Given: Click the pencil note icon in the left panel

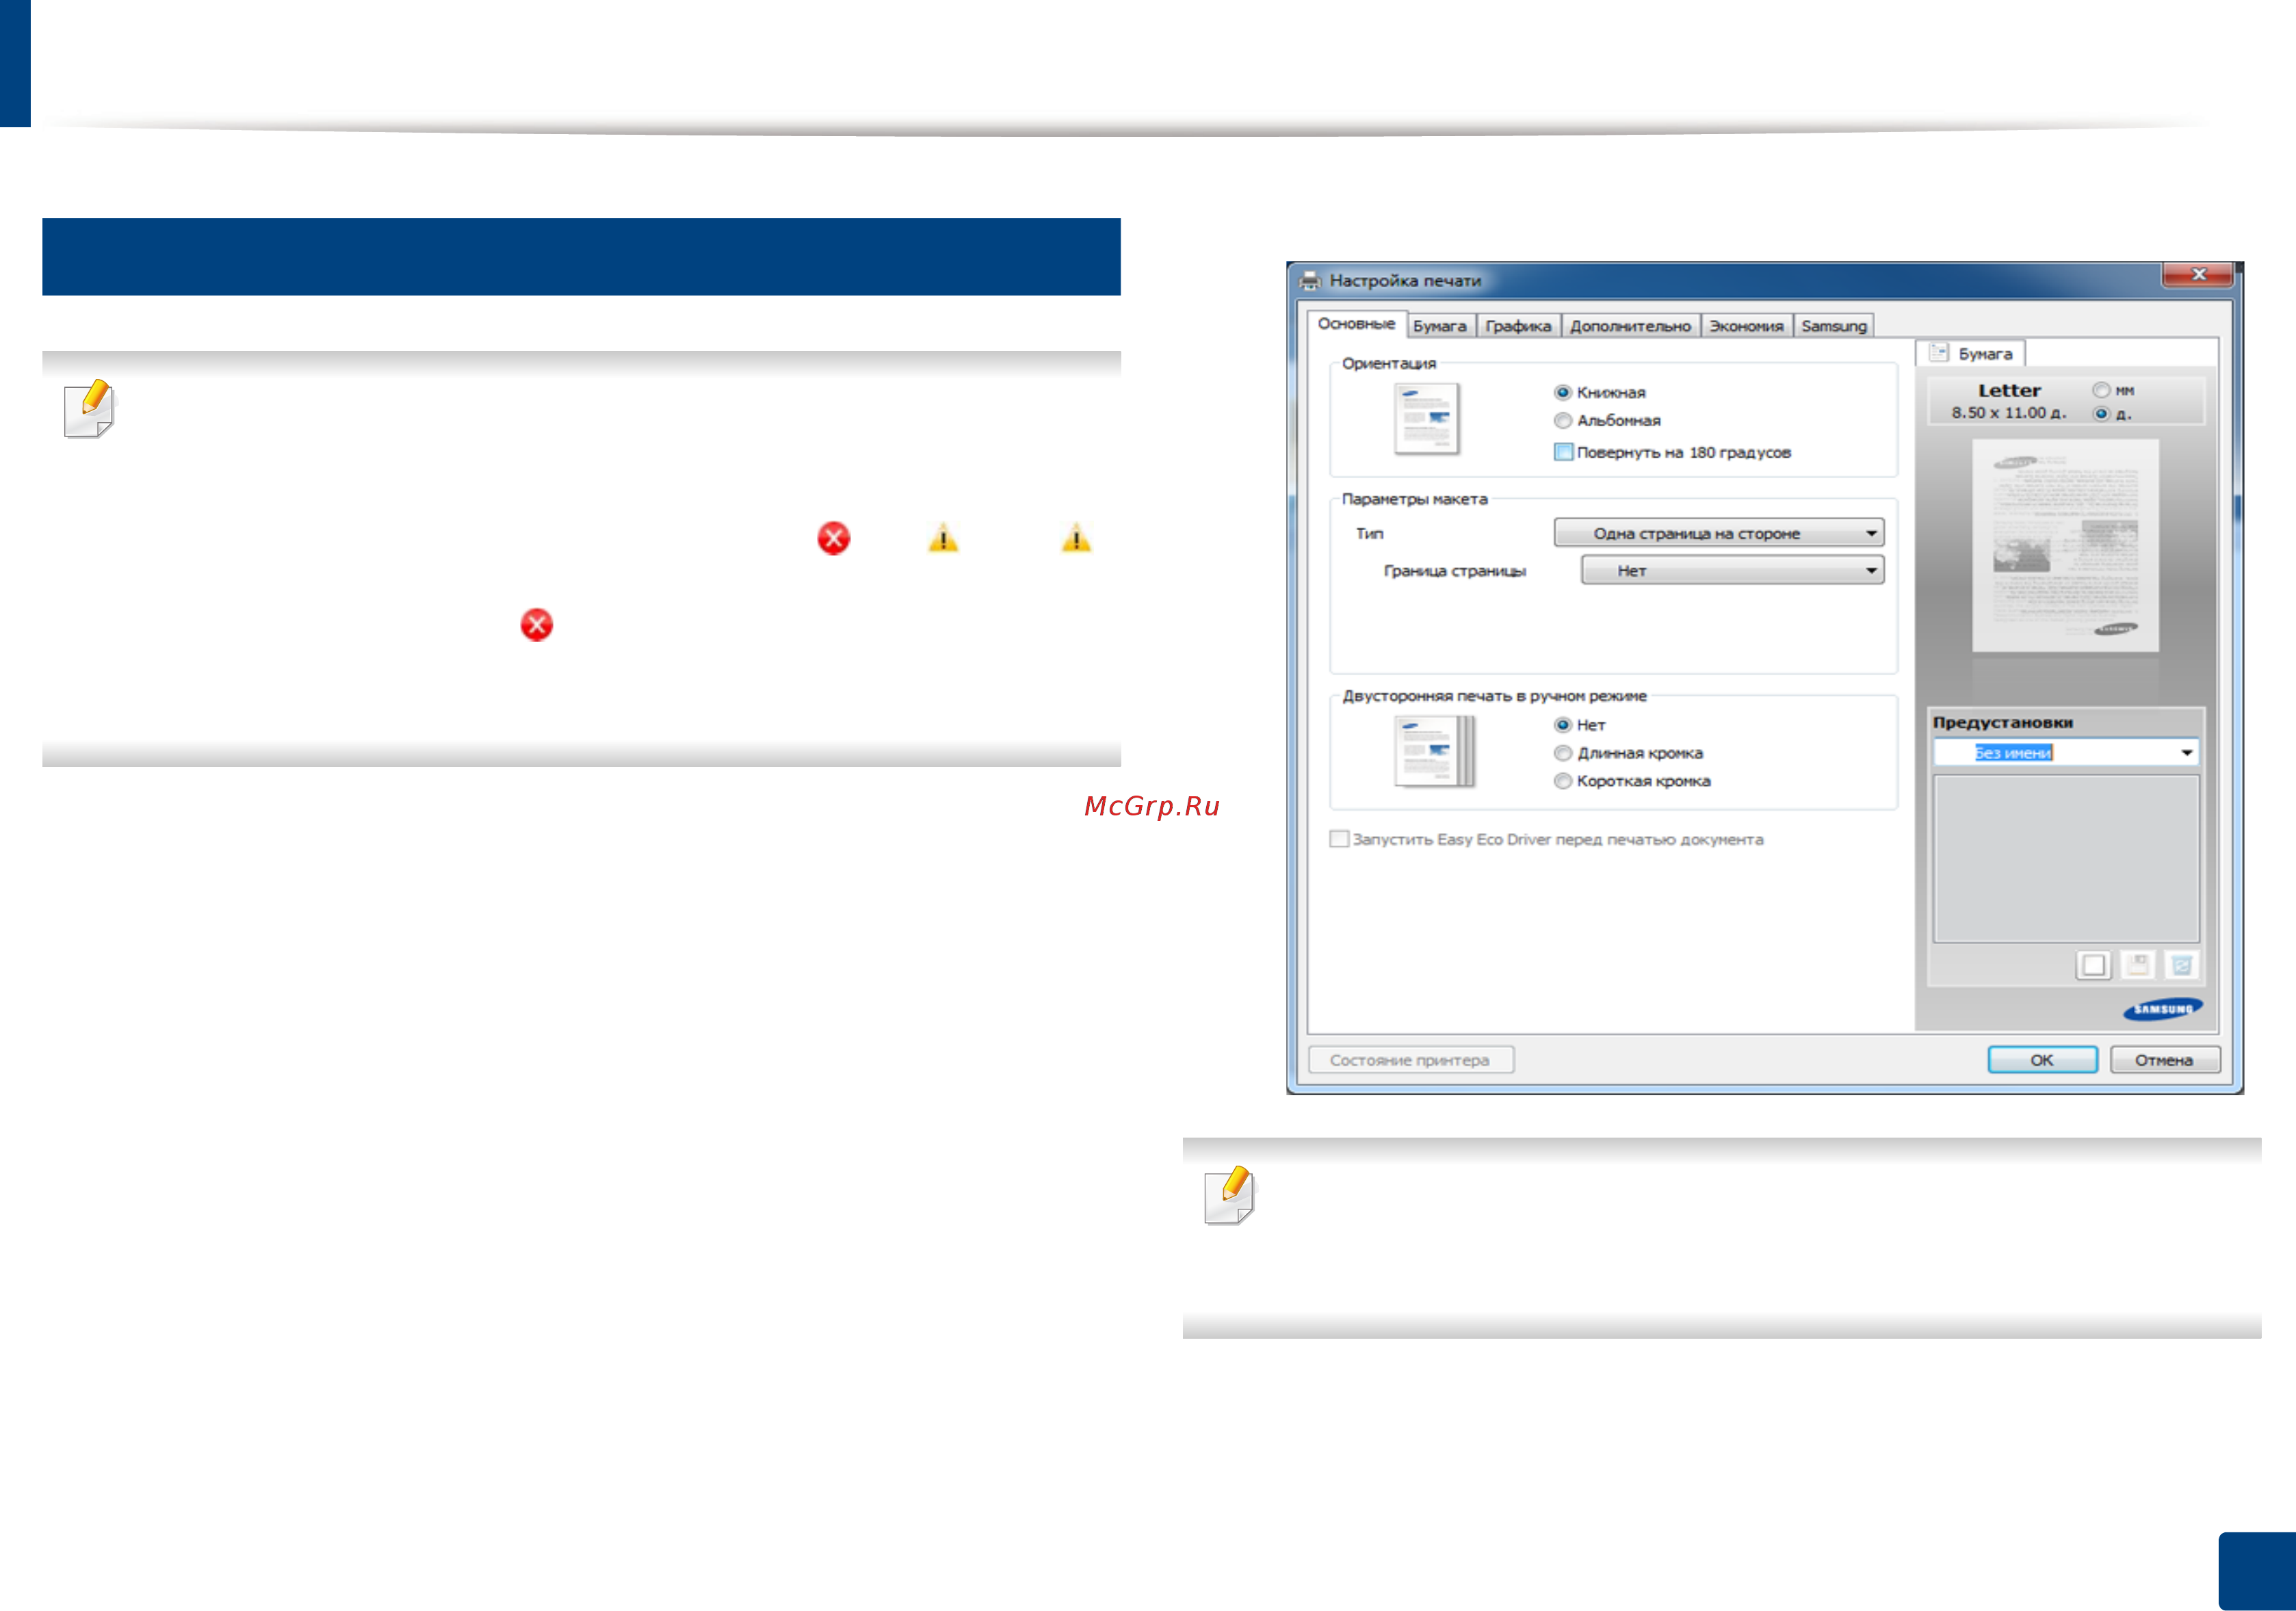Looking at the screenshot, I should [x=89, y=408].
